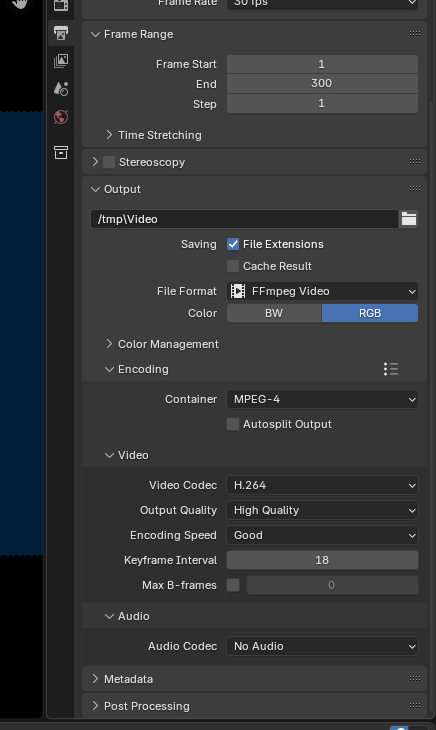Viewport: 436px width, 730px height.
Task: Grab the Metadata panel drag handle
Action: coord(415,678)
